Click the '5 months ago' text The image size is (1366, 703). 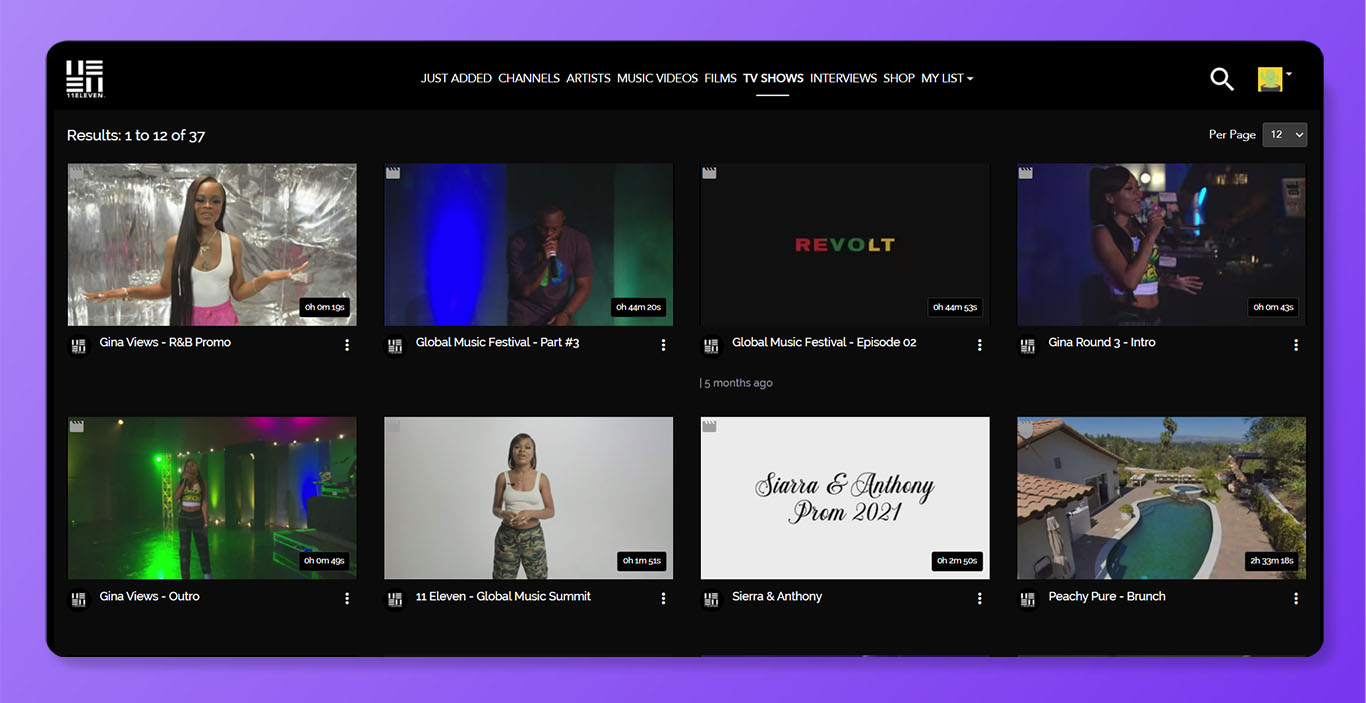point(738,383)
